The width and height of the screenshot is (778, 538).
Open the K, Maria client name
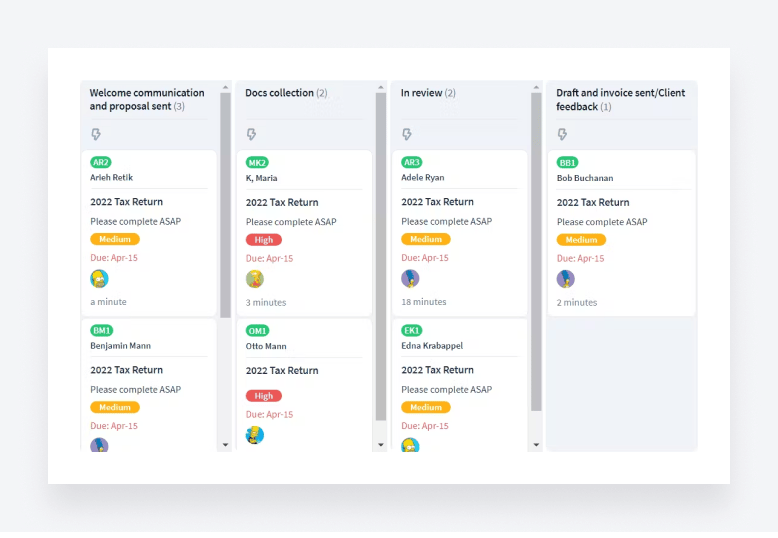[x=261, y=178]
